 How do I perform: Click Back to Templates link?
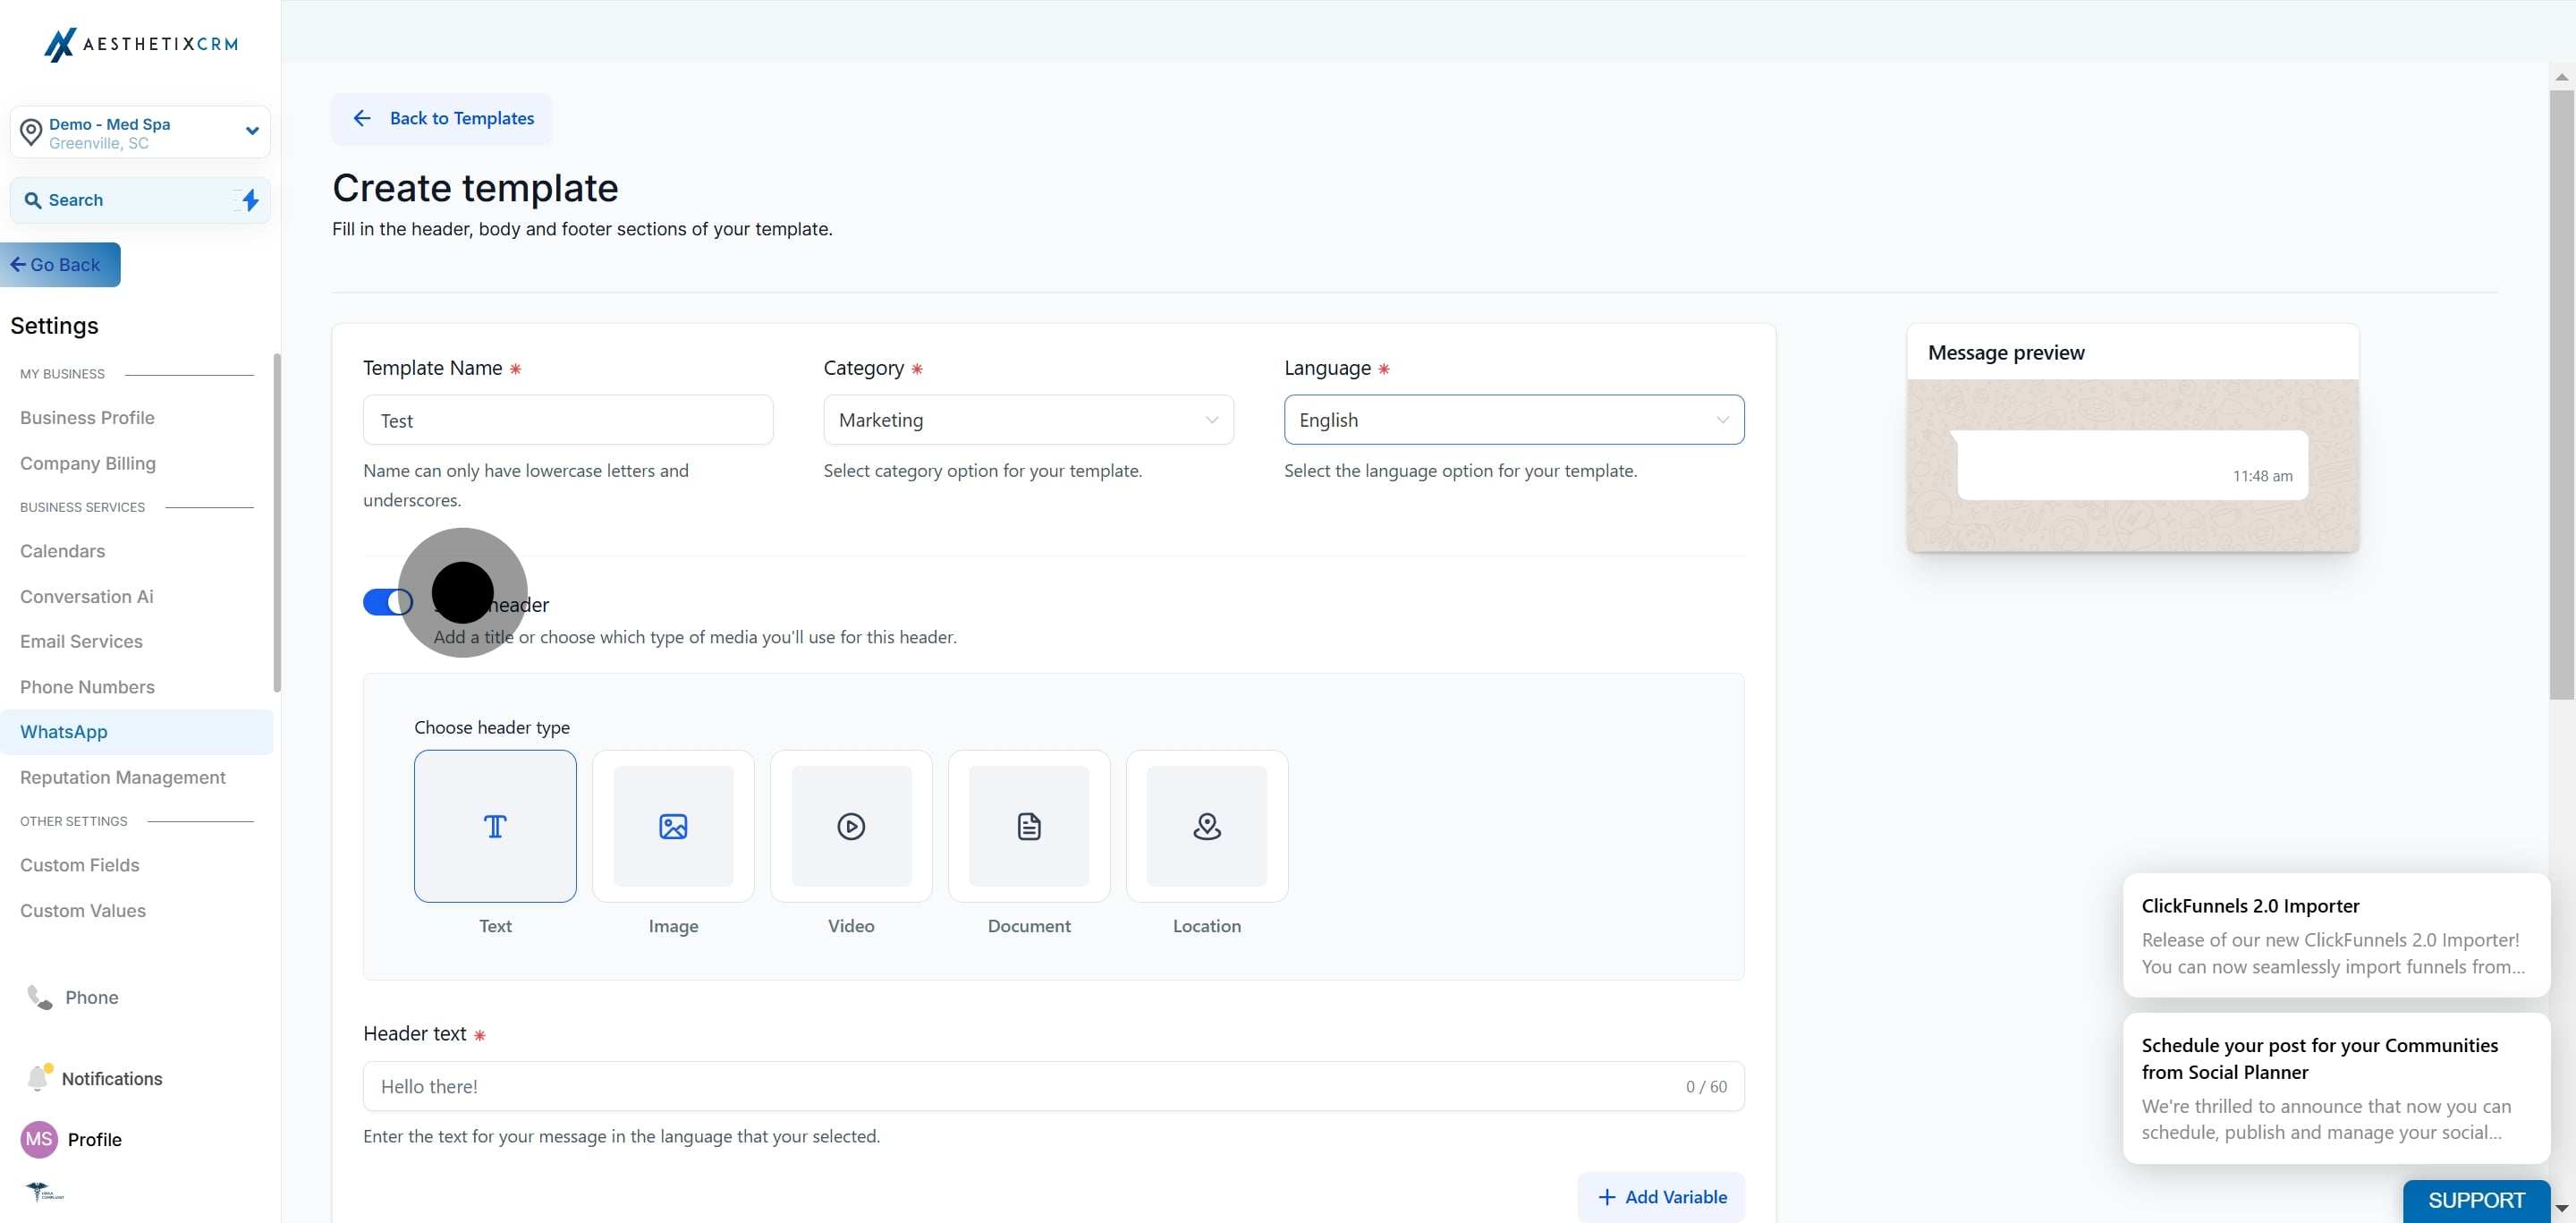click(442, 119)
